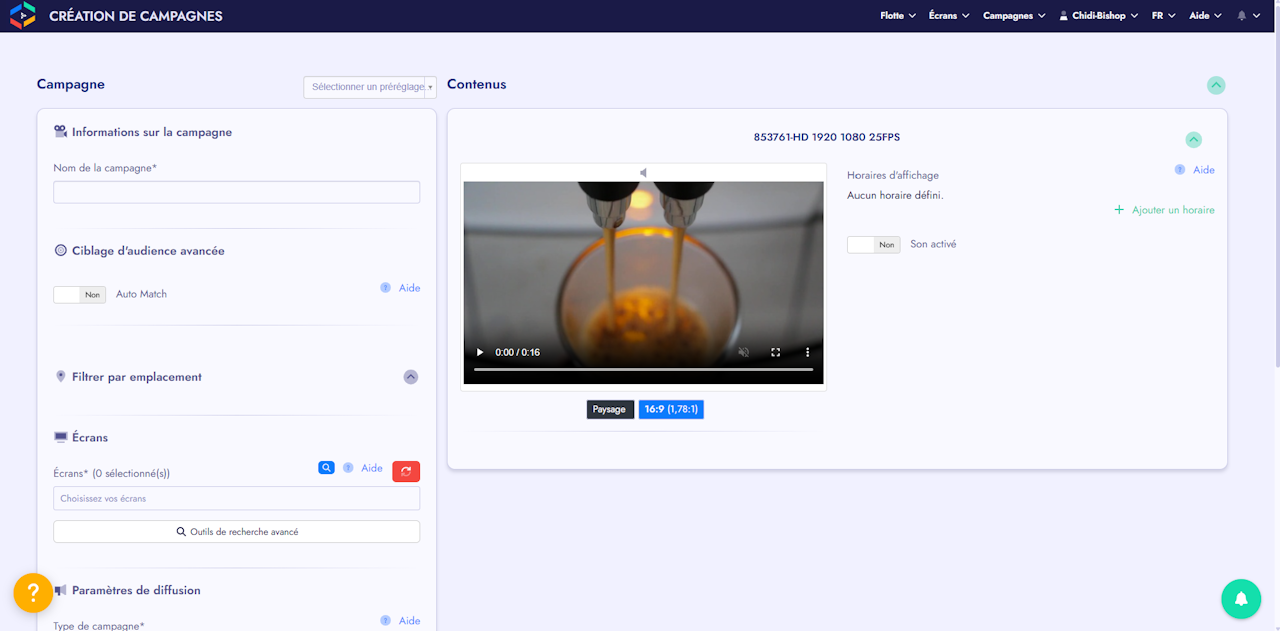Click the Nom de la campagne field
This screenshot has height=631, width=1280.
[236, 192]
